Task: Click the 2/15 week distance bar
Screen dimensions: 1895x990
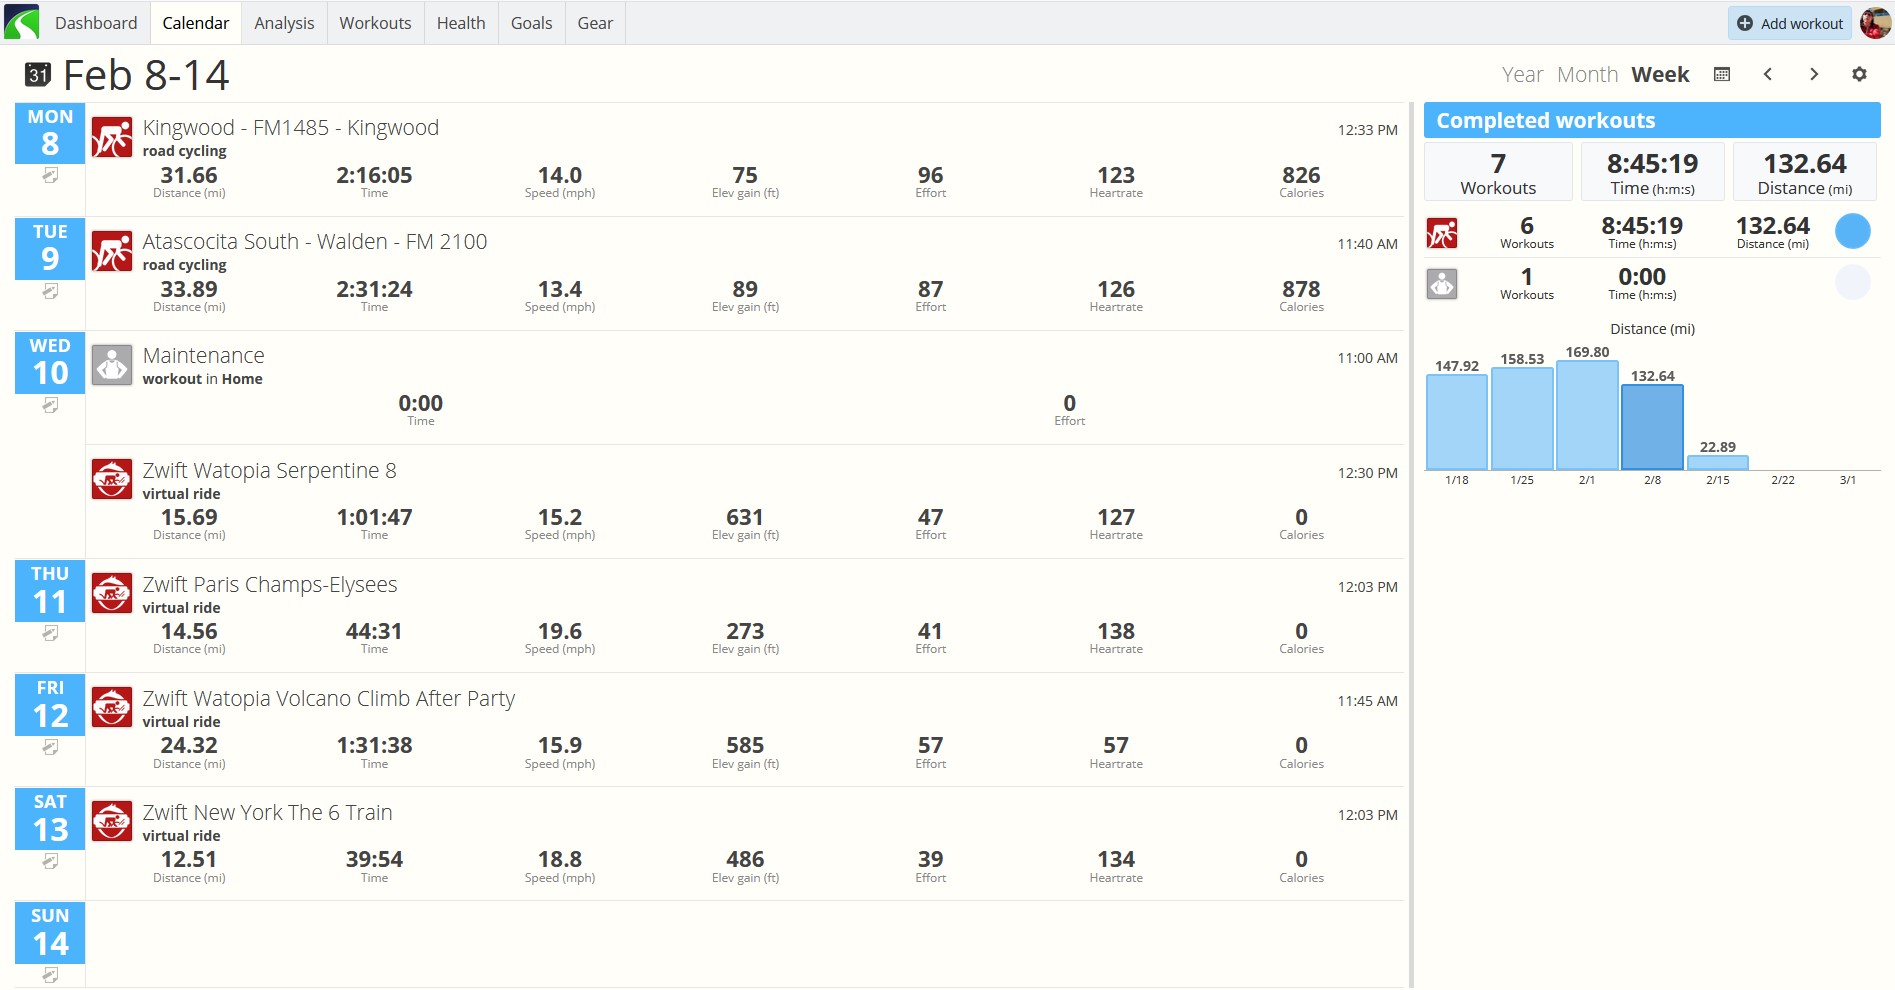Action: pyautogui.click(x=1718, y=462)
